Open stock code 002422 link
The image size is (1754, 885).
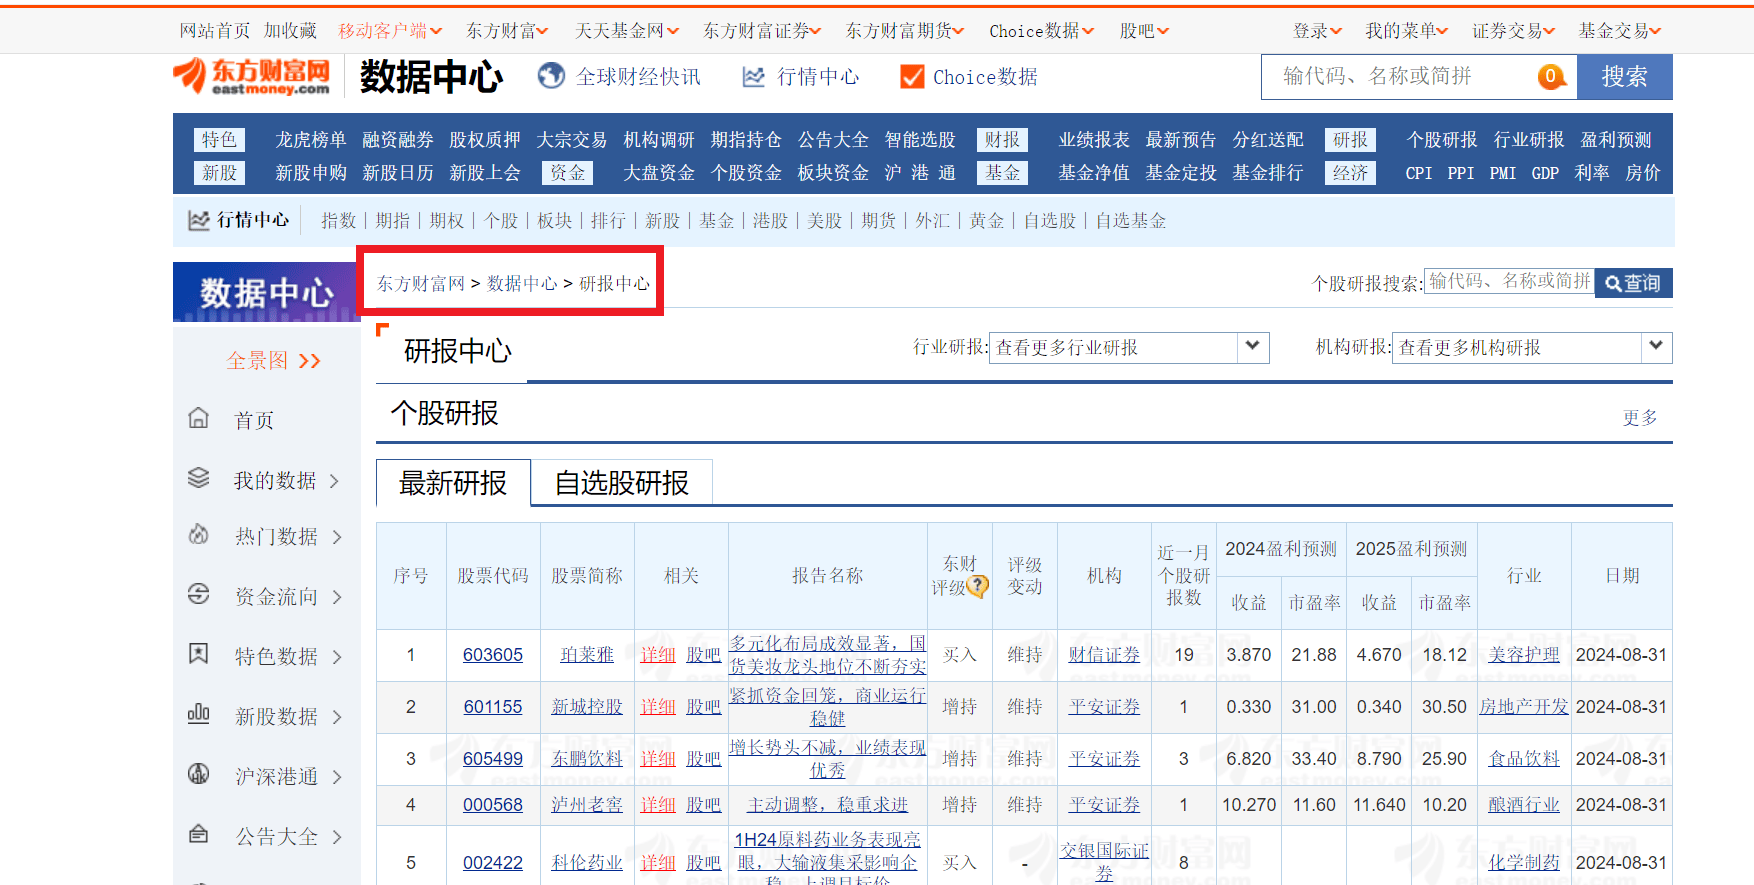coord(493,863)
